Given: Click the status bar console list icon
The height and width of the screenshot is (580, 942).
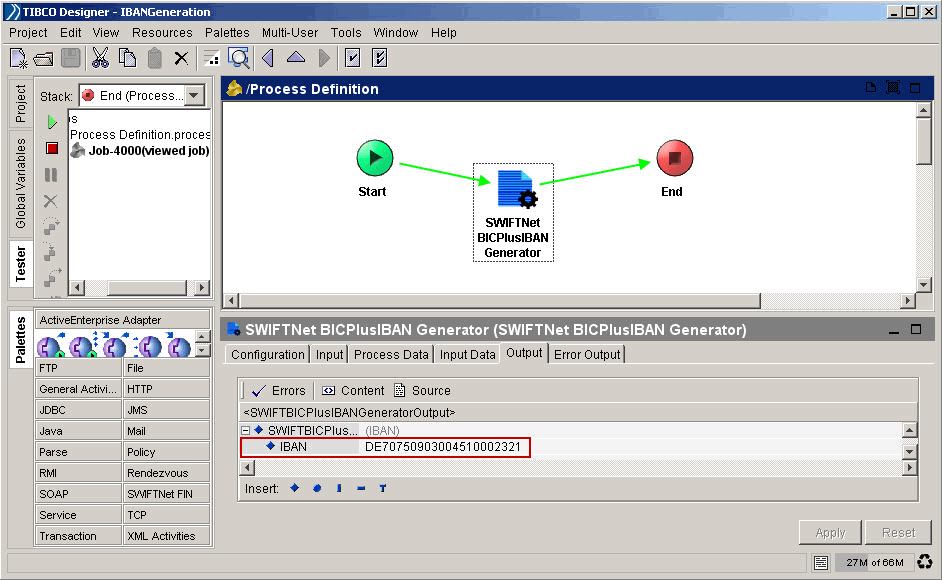Looking at the screenshot, I should coord(821,563).
